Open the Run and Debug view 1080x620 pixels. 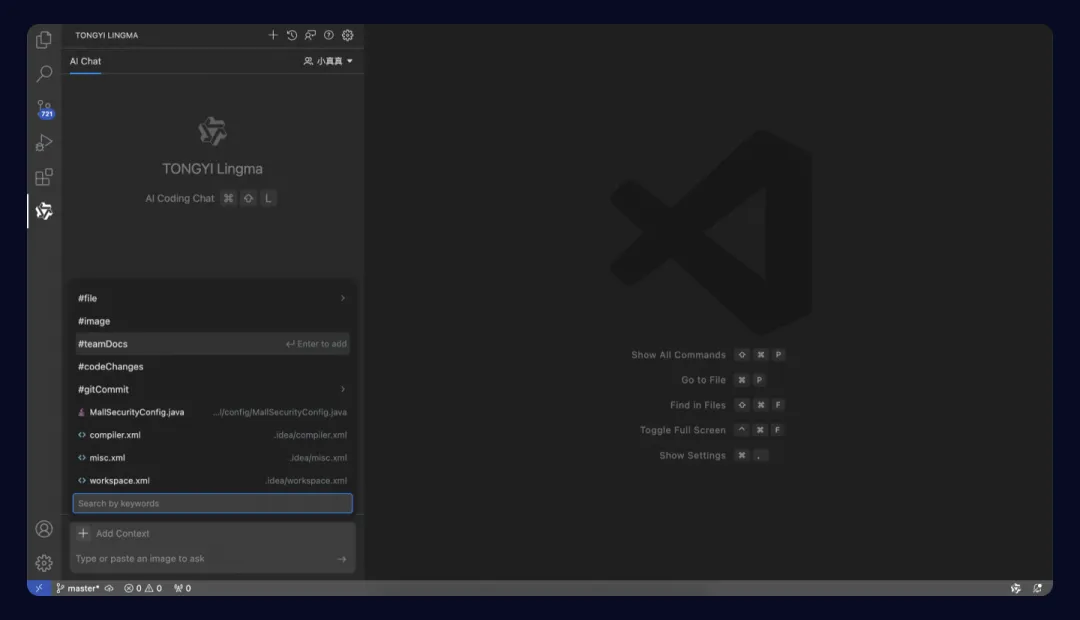(x=43, y=143)
